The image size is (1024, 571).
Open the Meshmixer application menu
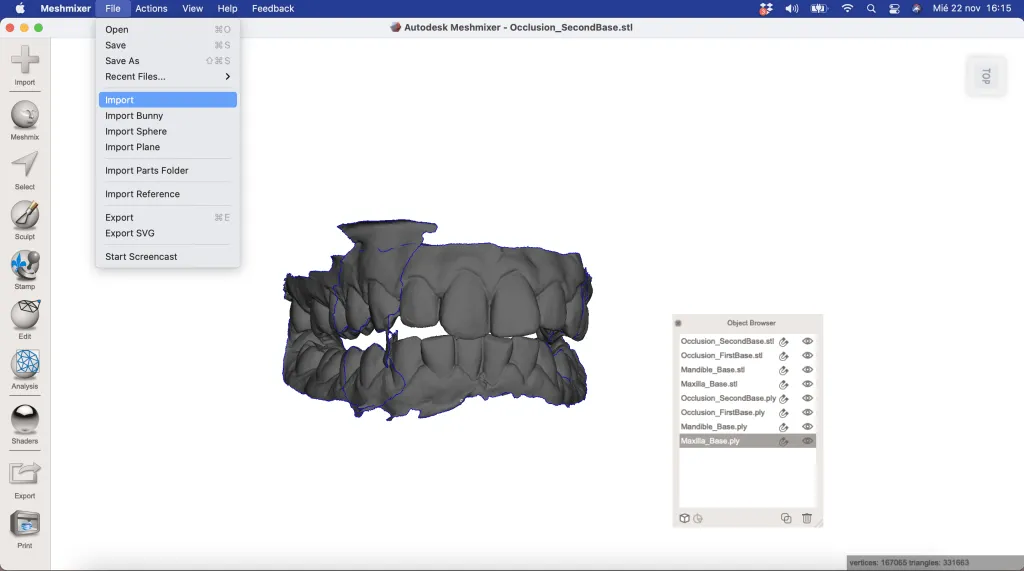coord(65,8)
